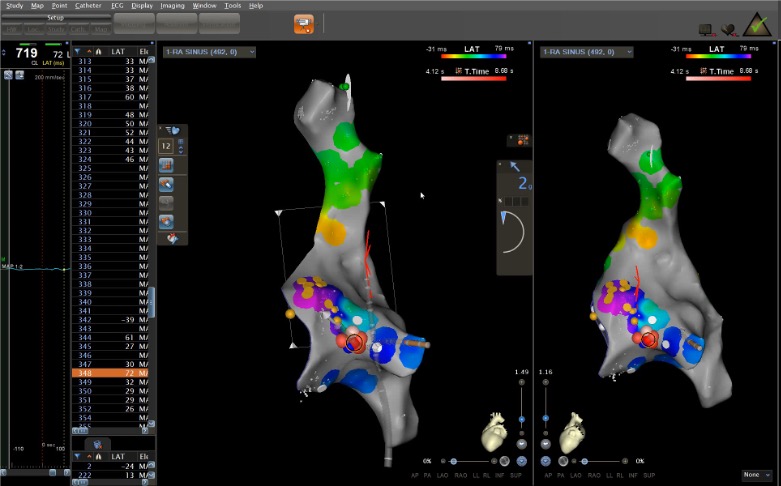
Task: Click the heart filter icon atop floating toolbar
Action: tap(170, 129)
